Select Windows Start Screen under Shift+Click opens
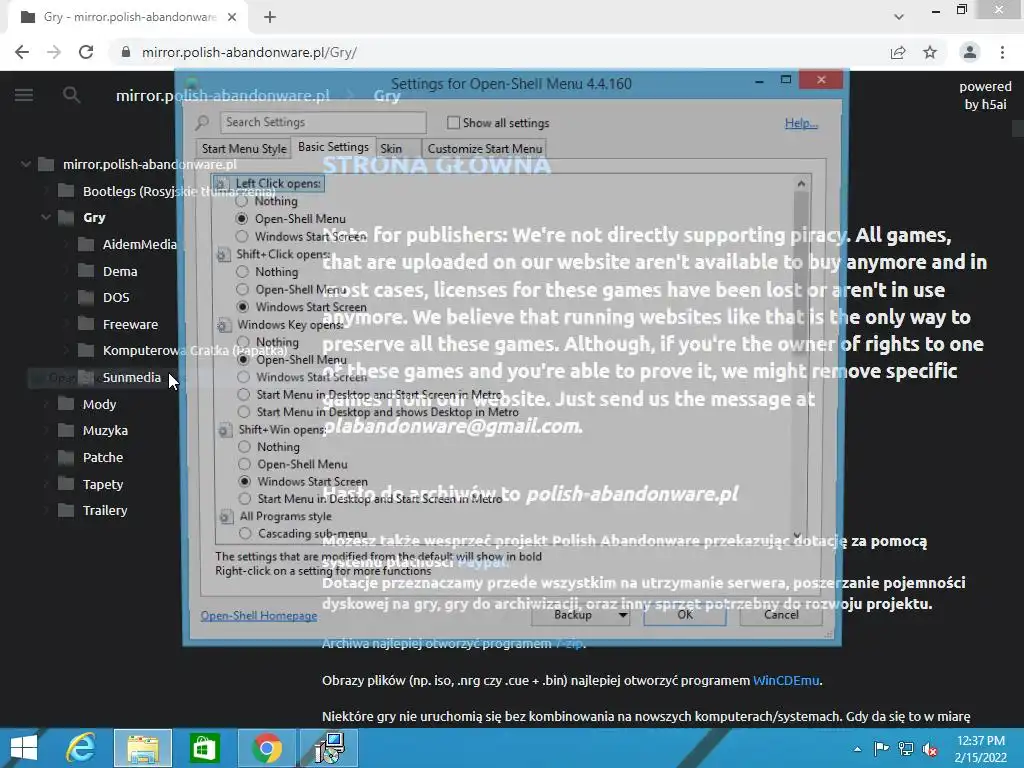This screenshot has width=1024, height=768. pos(242,307)
